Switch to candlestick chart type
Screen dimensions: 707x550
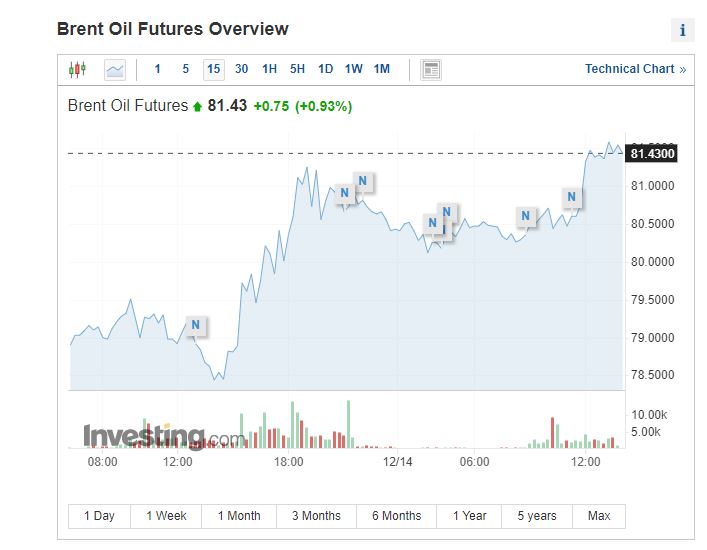(x=77, y=69)
